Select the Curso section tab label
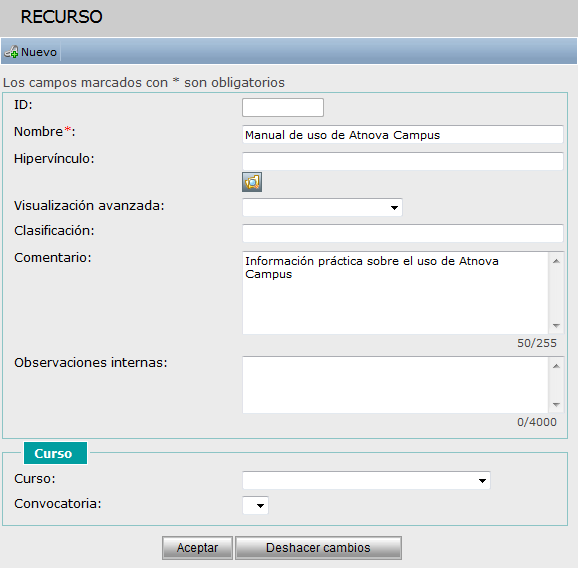 [x=55, y=453]
